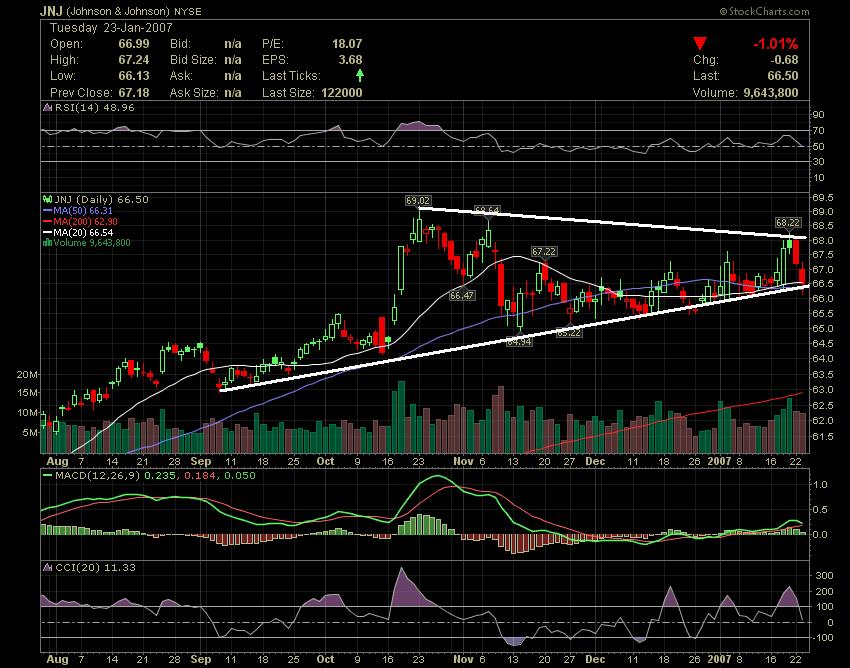Click the 20M tick on the volume axis
The height and width of the screenshot is (668, 850).
coord(28,375)
